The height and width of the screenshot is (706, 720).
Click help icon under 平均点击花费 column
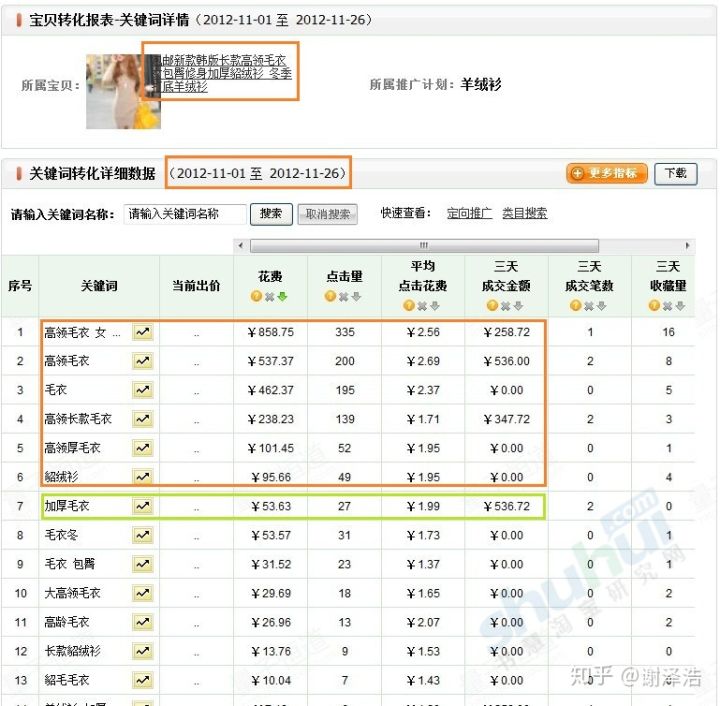pyautogui.click(x=408, y=306)
